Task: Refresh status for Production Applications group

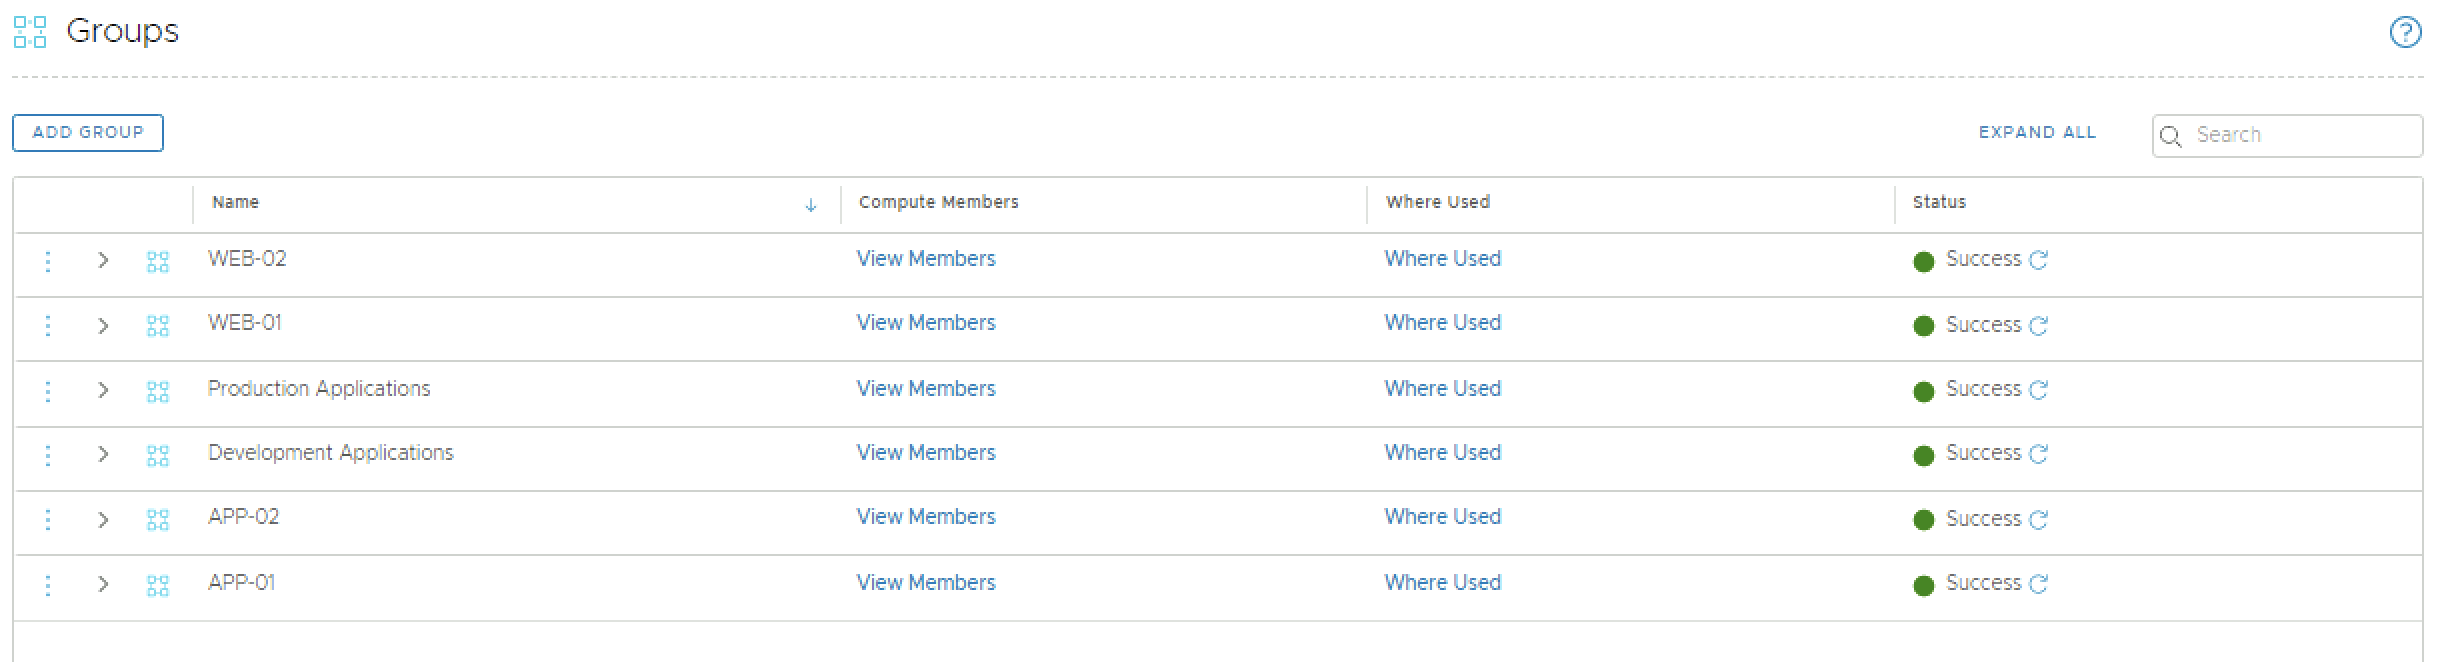Action: click(2038, 390)
